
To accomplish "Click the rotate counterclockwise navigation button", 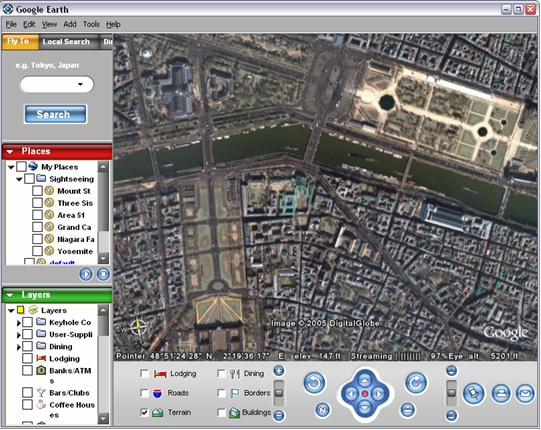I will point(314,383).
